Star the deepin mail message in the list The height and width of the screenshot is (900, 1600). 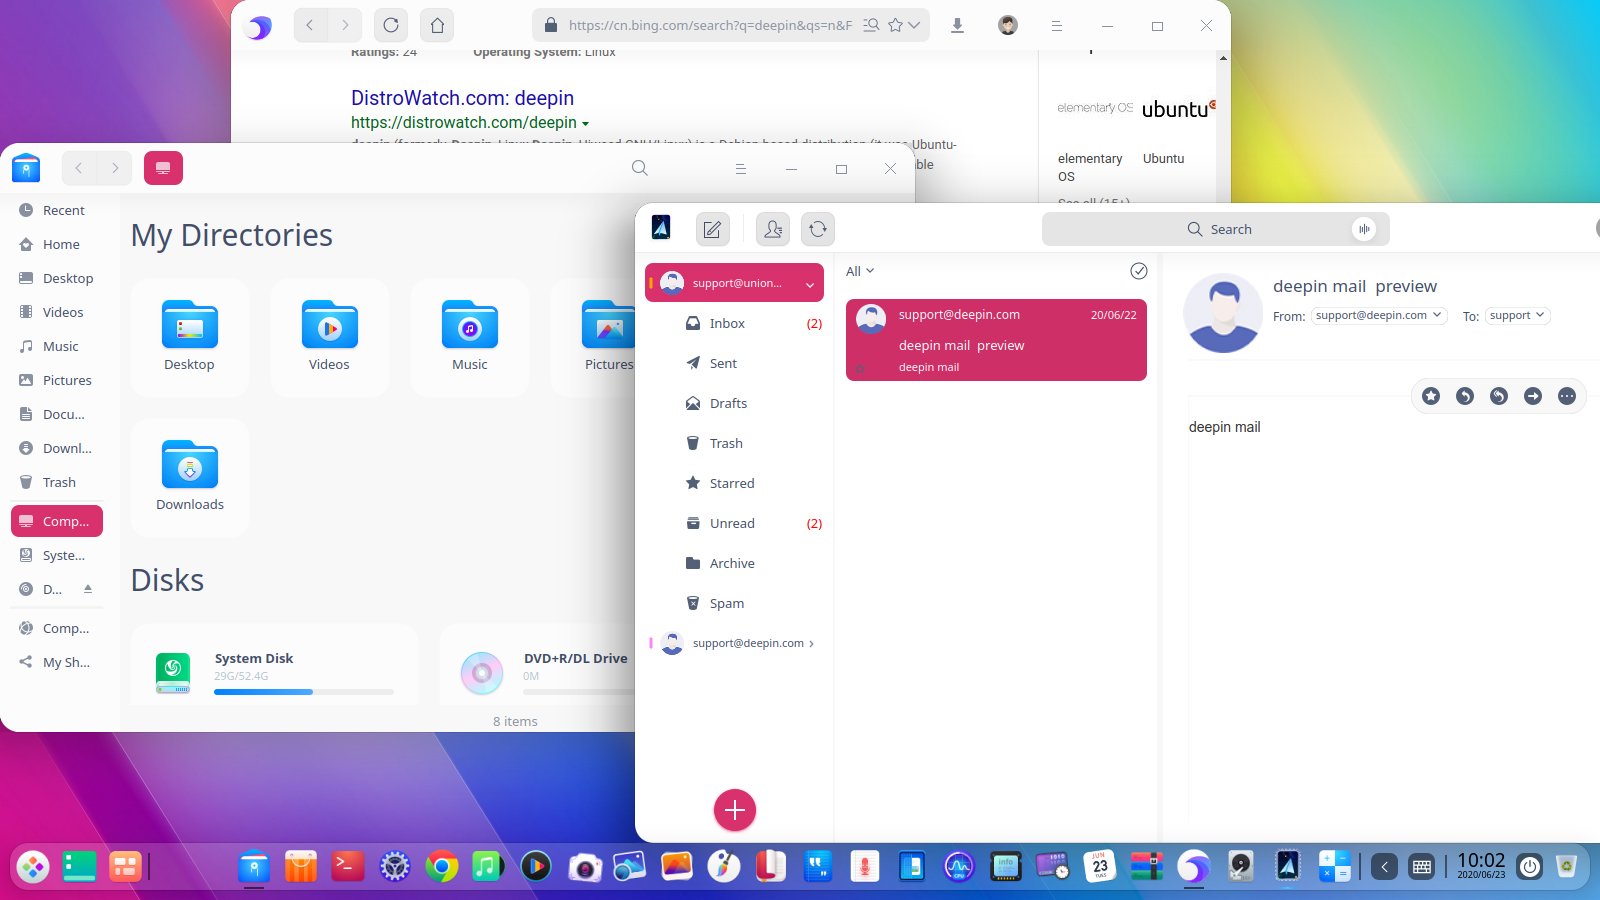point(859,369)
